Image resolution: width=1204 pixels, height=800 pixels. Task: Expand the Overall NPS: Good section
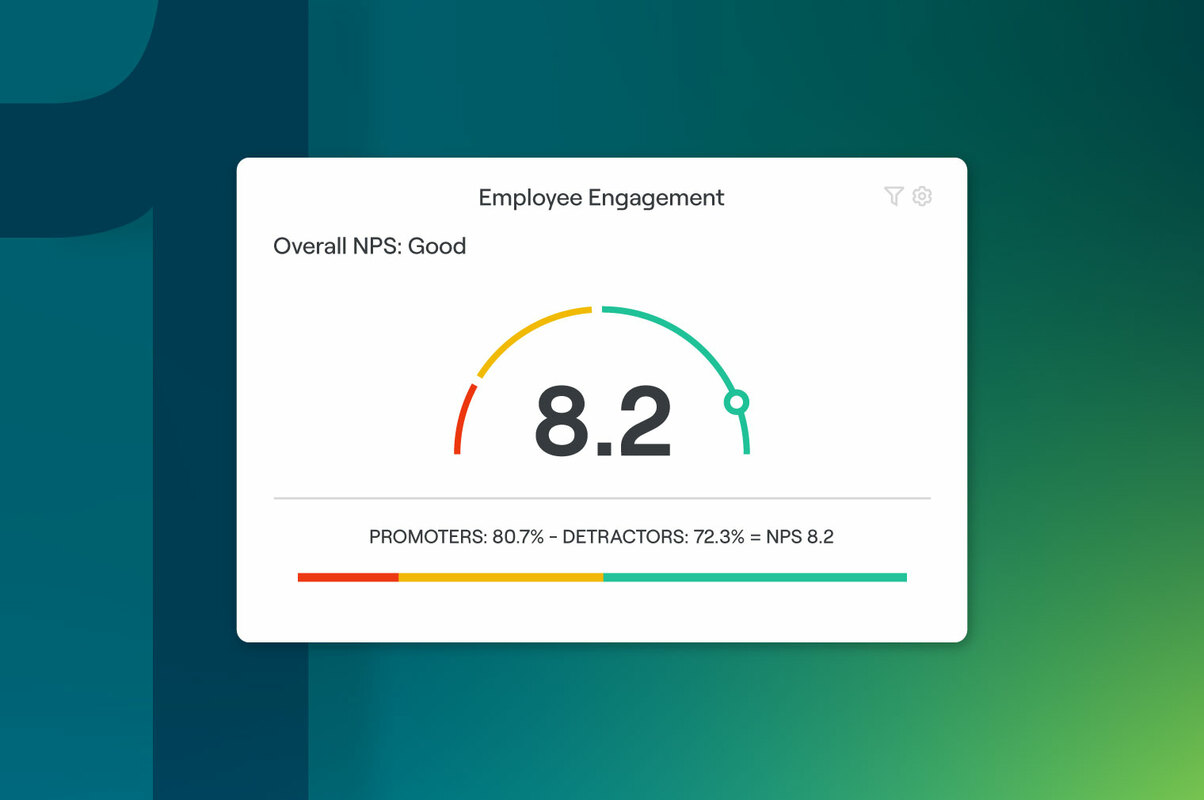370,246
